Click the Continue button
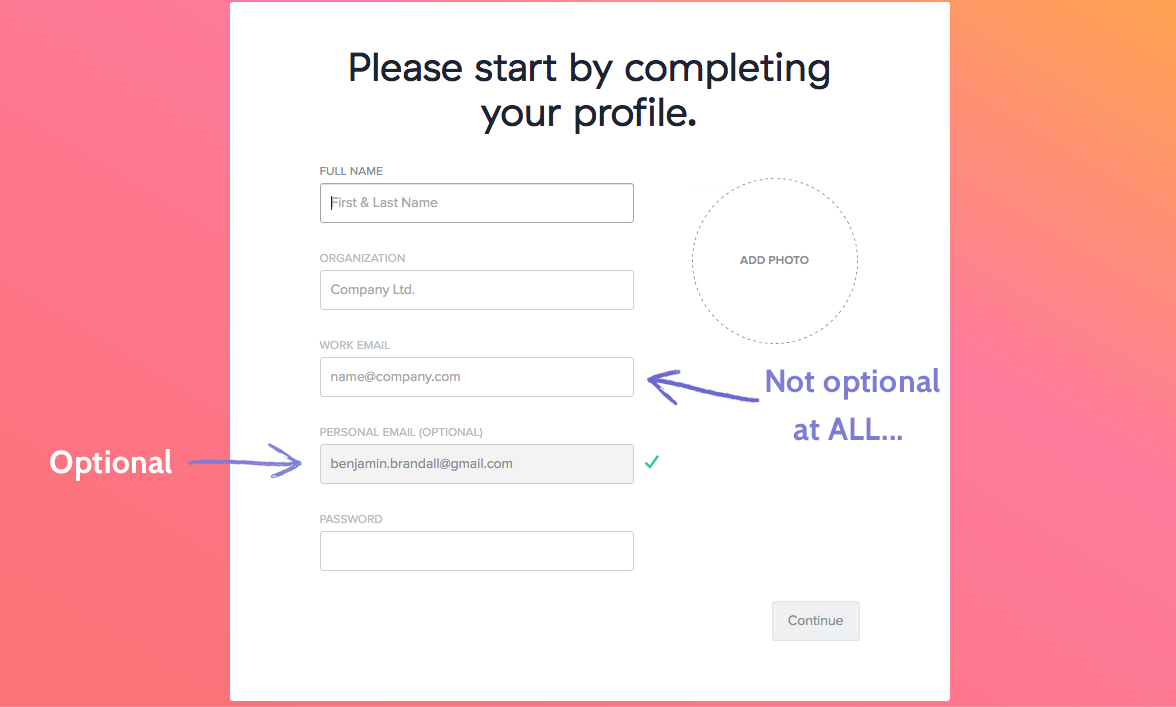The height and width of the screenshot is (707, 1176). (816, 621)
